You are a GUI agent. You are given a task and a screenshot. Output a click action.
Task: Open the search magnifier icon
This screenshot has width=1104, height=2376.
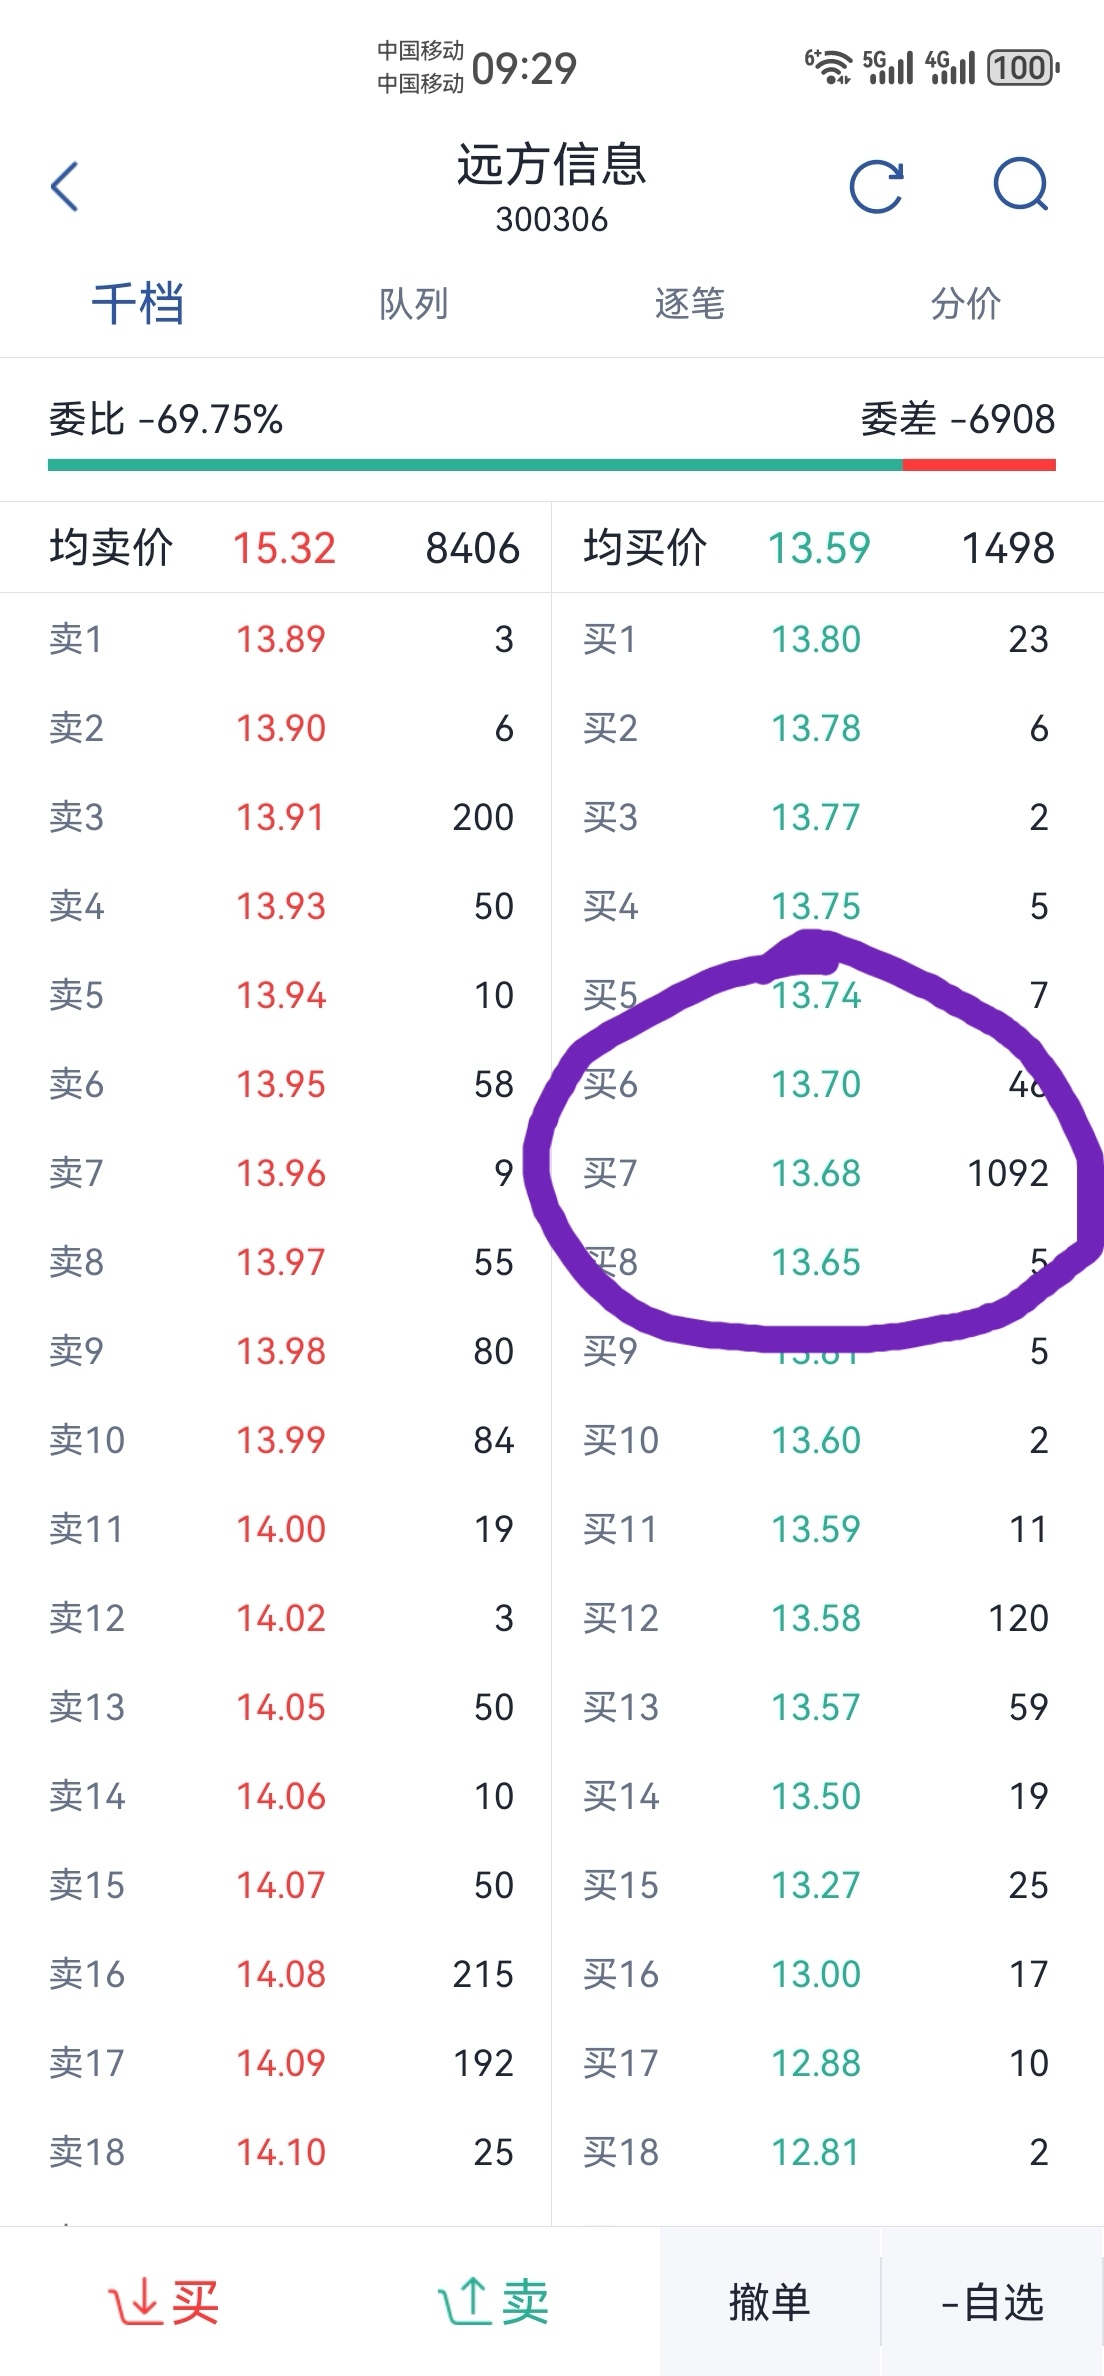[x=1021, y=186]
